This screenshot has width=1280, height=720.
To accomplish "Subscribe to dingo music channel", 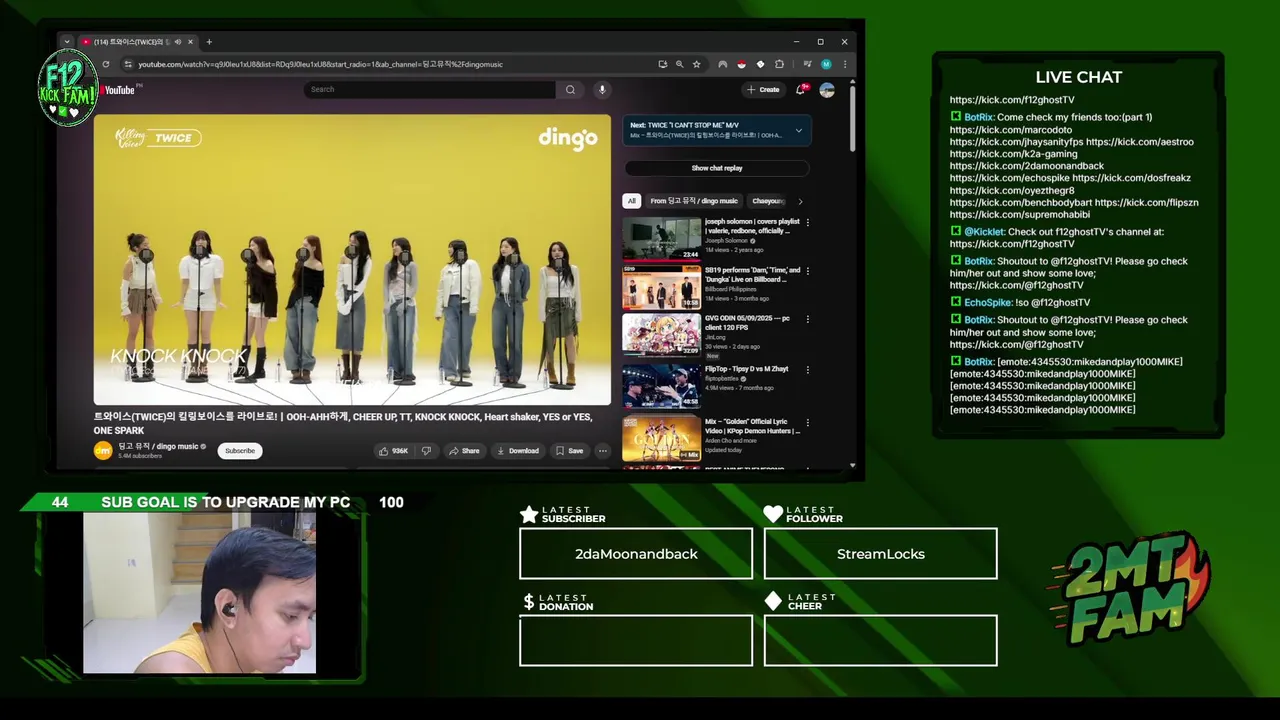I will [240, 451].
